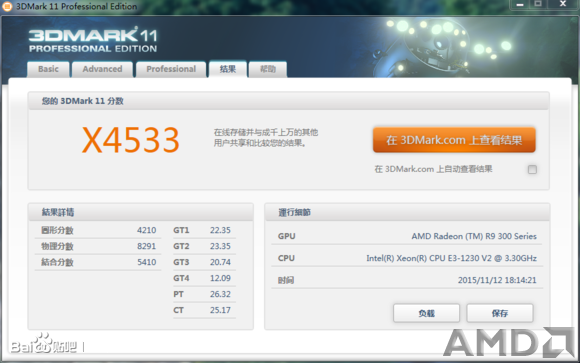Click the X4533 score value
This screenshot has height=363, width=580.
(x=131, y=140)
